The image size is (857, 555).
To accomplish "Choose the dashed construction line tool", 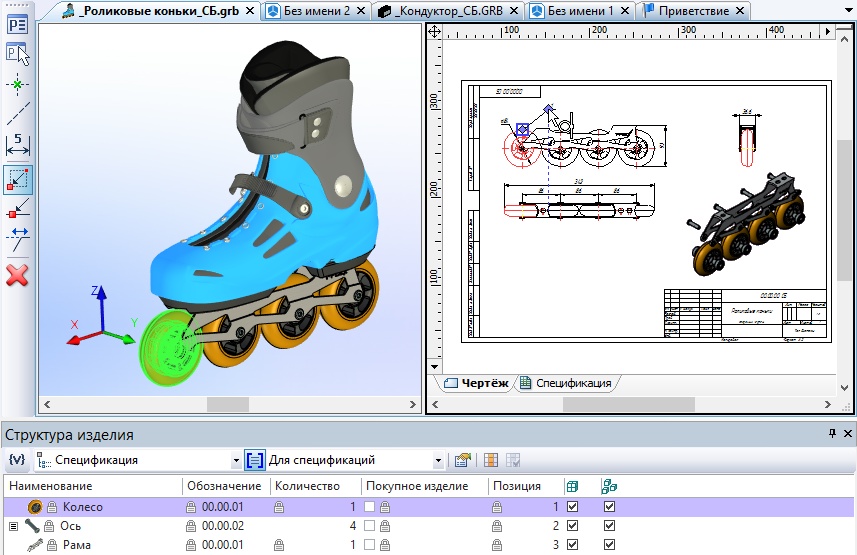I will click(x=18, y=116).
